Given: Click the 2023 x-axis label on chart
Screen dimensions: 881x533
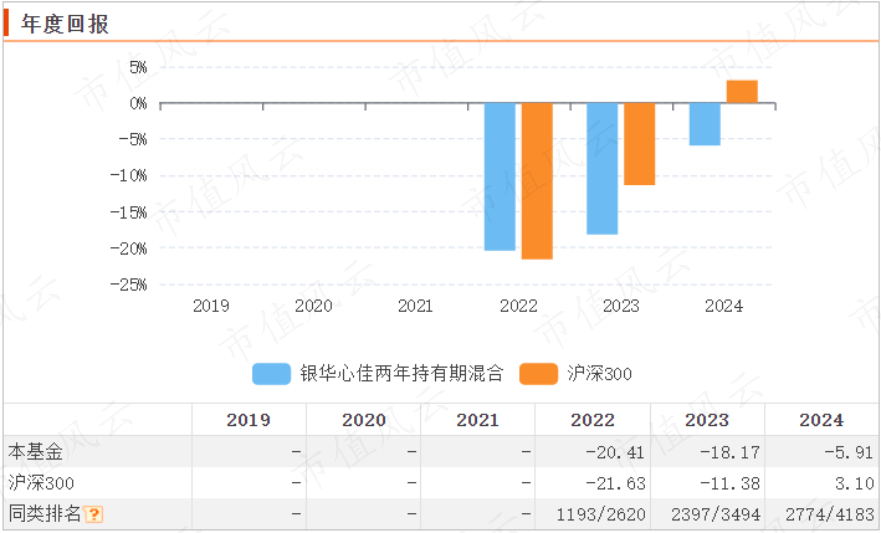Looking at the screenshot, I should 621,306.
